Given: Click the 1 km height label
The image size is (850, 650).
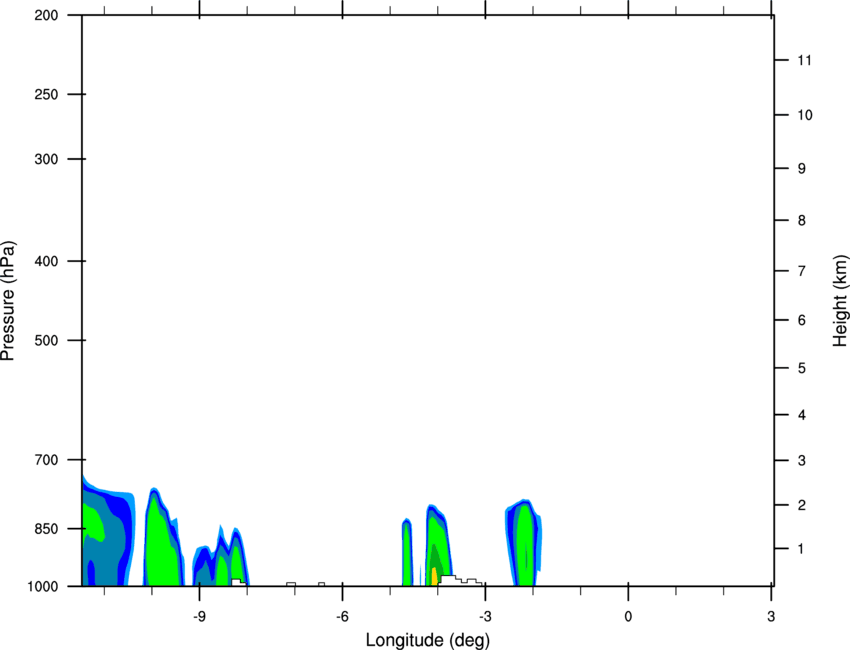Looking at the screenshot, I should [801, 549].
